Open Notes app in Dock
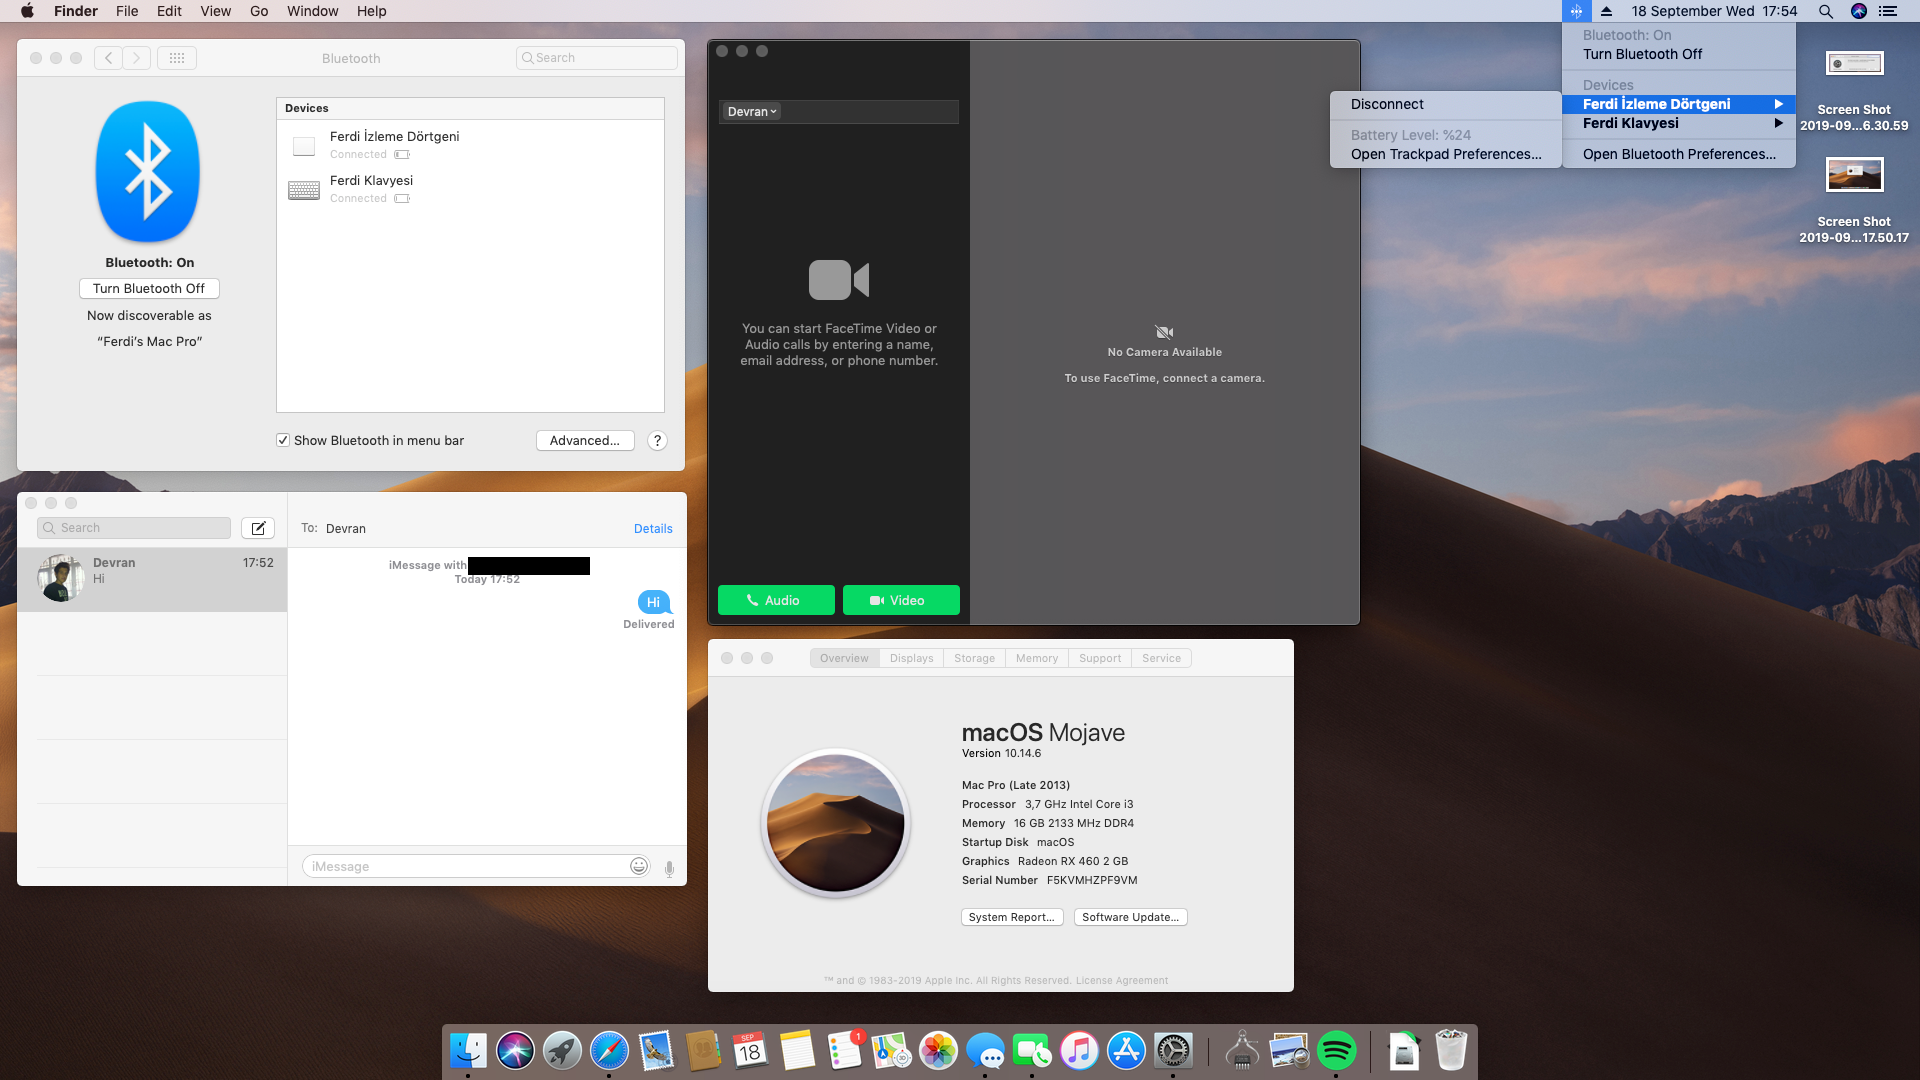This screenshot has width=1920, height=1080. (x=797, y=1051)
